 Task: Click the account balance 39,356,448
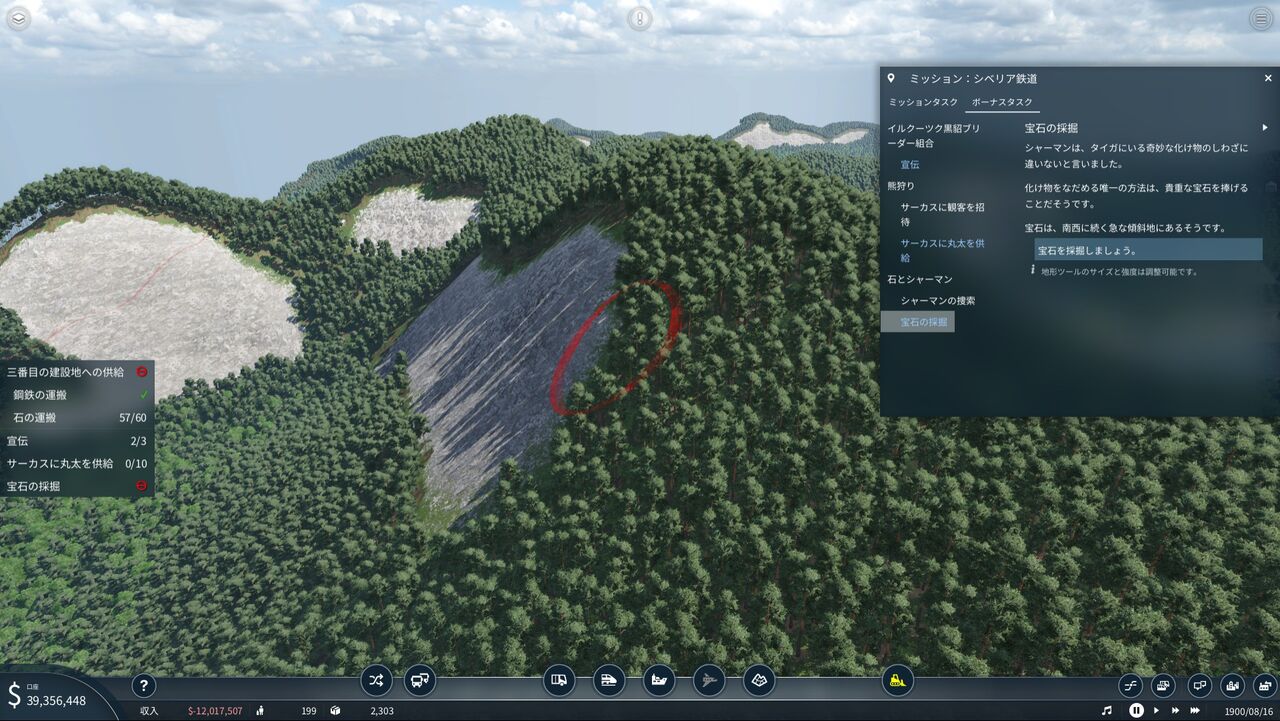[x=56, y=701]
